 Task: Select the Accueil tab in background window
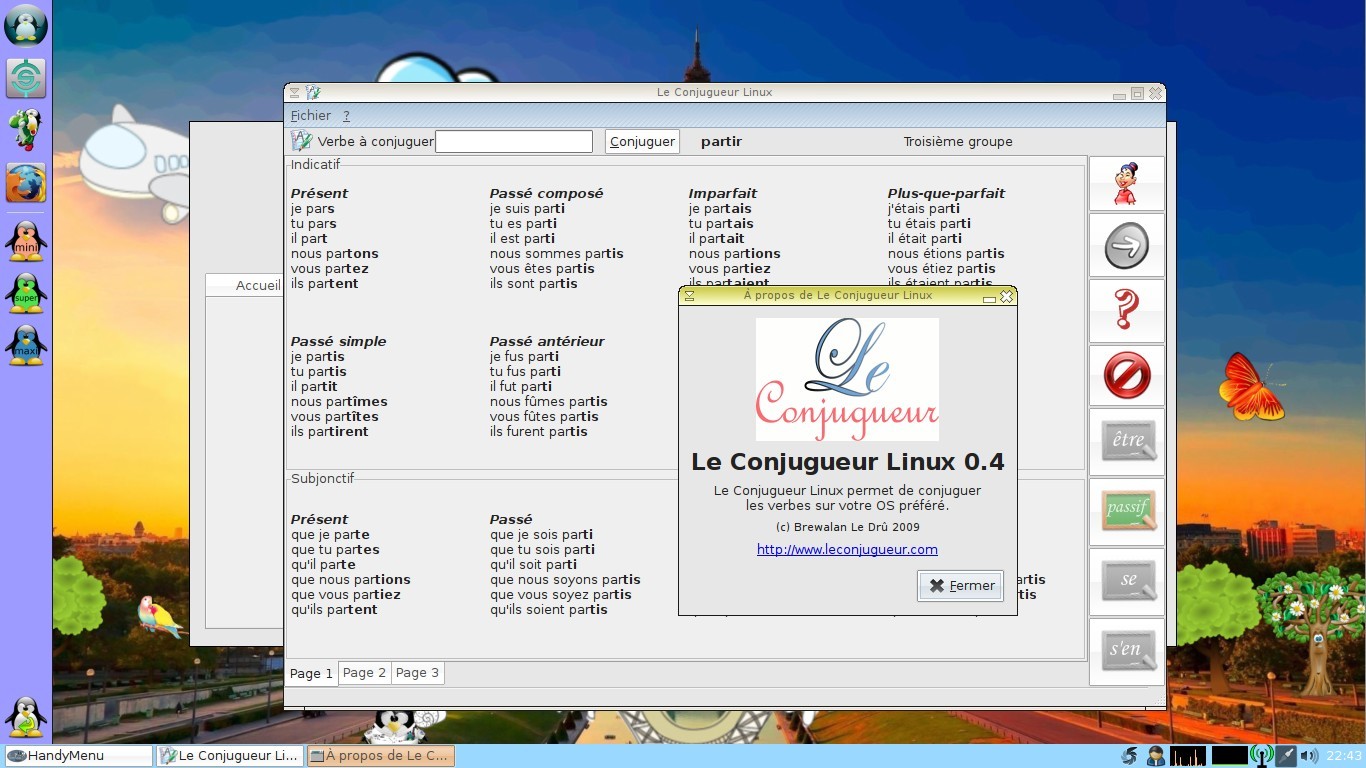coord(257,285)
